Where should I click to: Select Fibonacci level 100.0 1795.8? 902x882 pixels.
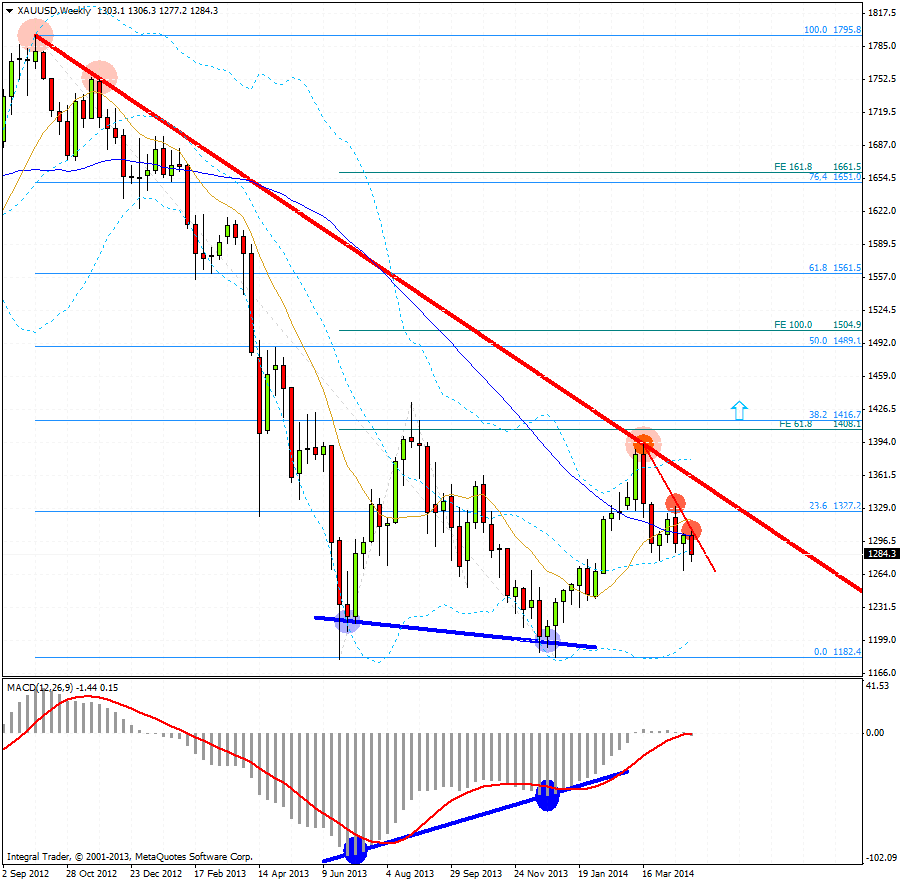(x=832, y=29)
